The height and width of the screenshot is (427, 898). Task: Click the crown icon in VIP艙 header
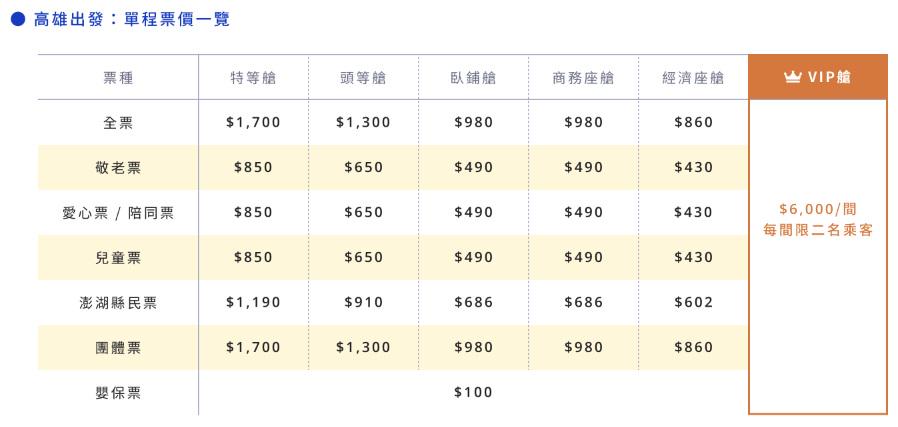[x=793, y=77]
